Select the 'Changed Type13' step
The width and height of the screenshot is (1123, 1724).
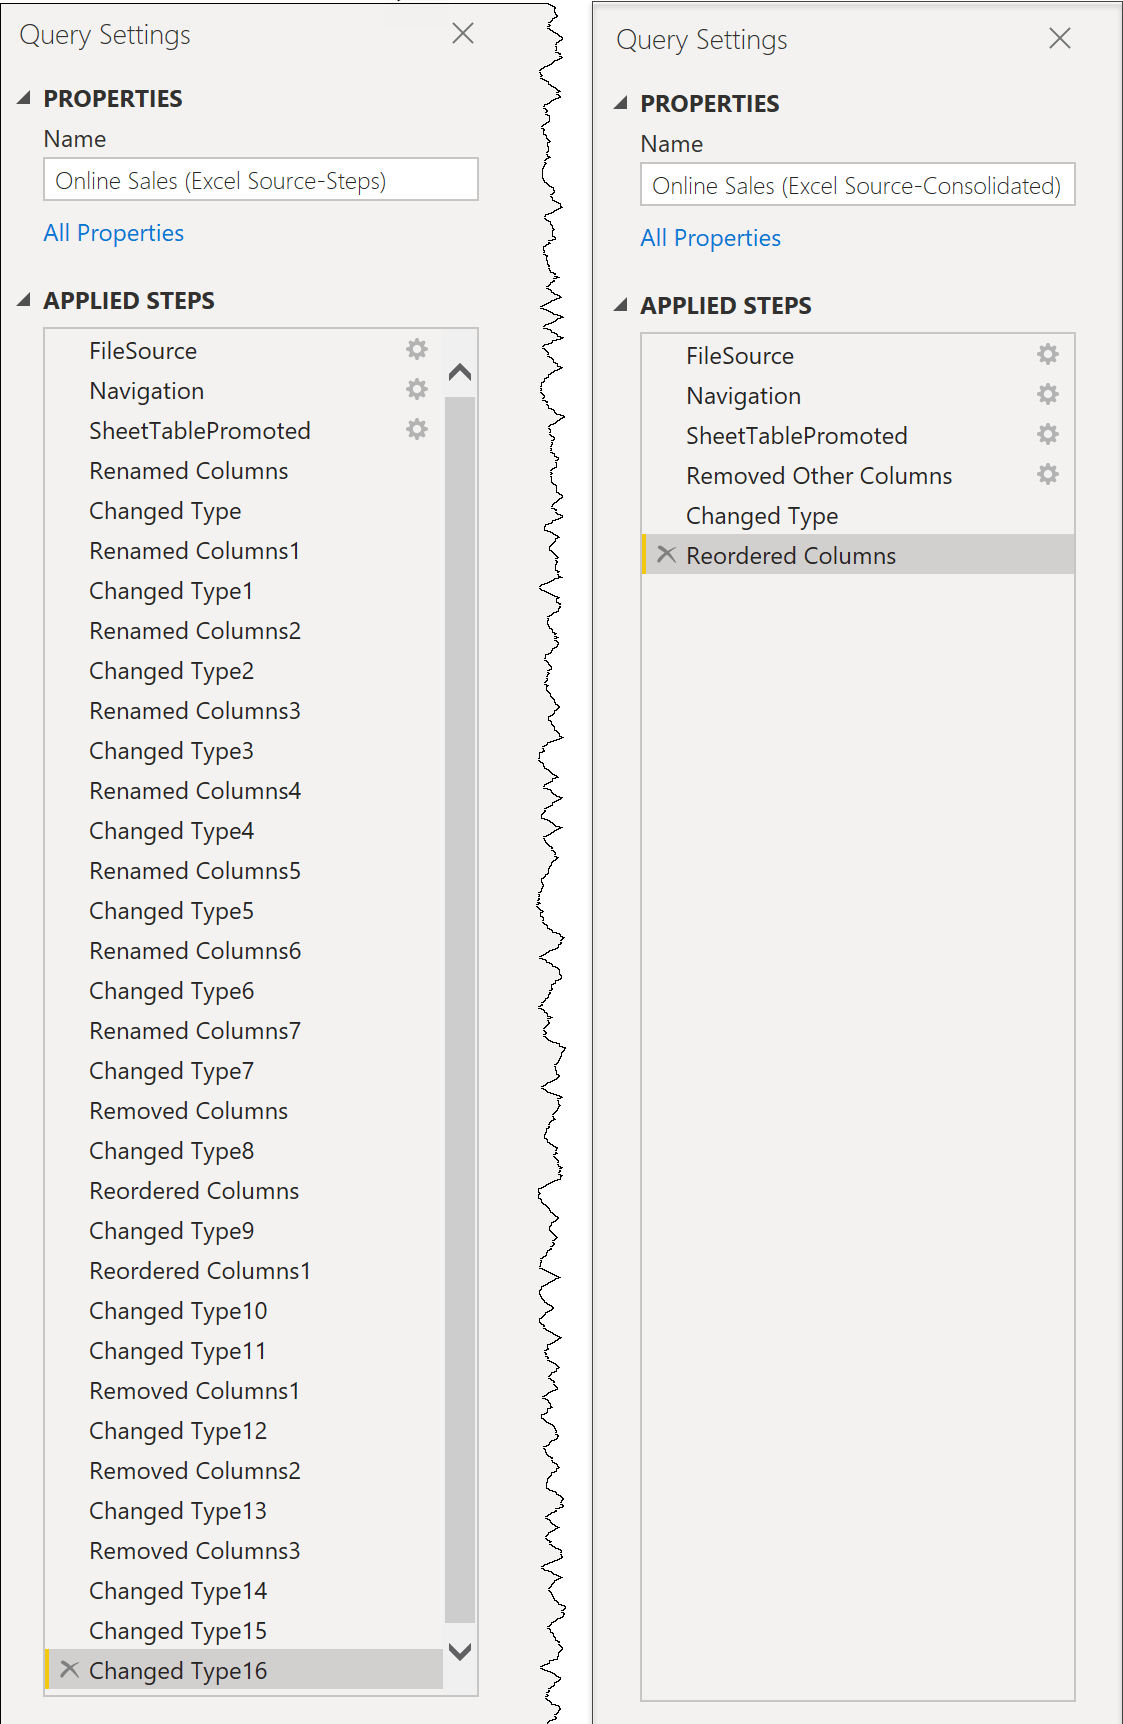(243, 1511)
